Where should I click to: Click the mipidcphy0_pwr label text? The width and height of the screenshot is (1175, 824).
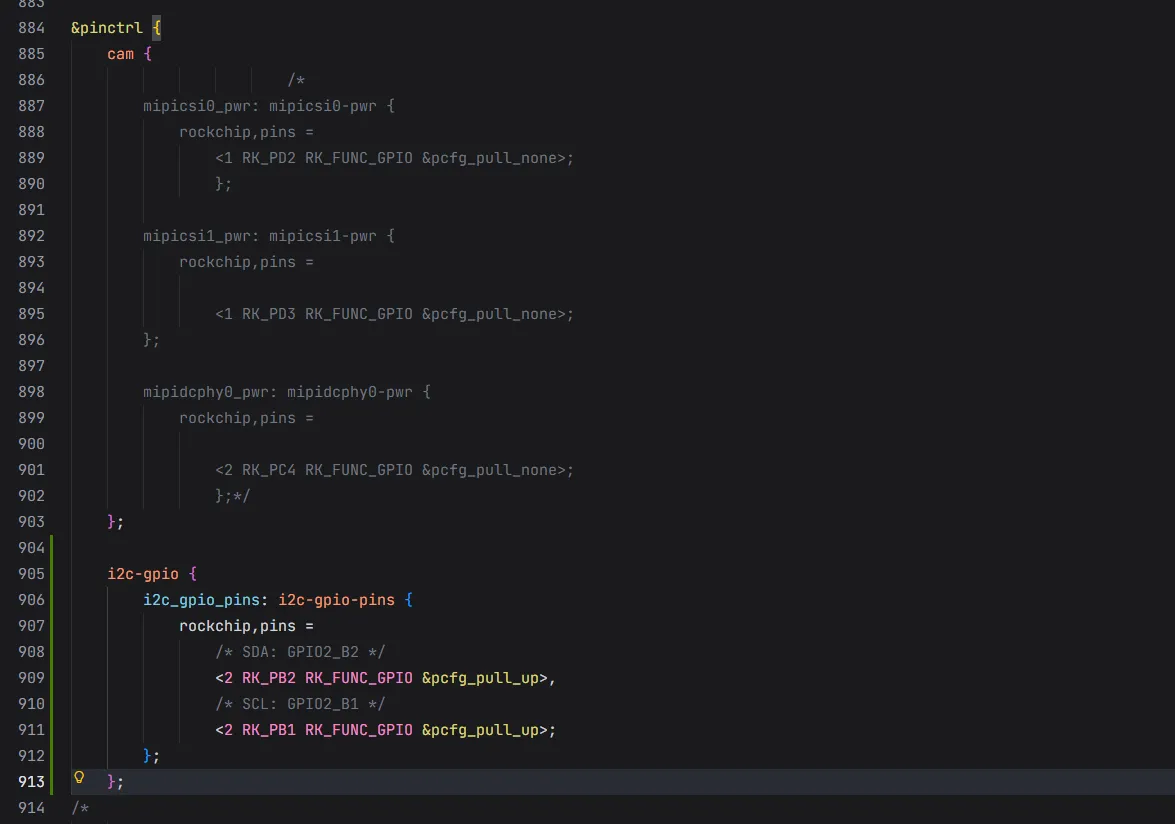pyautogui.click(x=206, y=392)
